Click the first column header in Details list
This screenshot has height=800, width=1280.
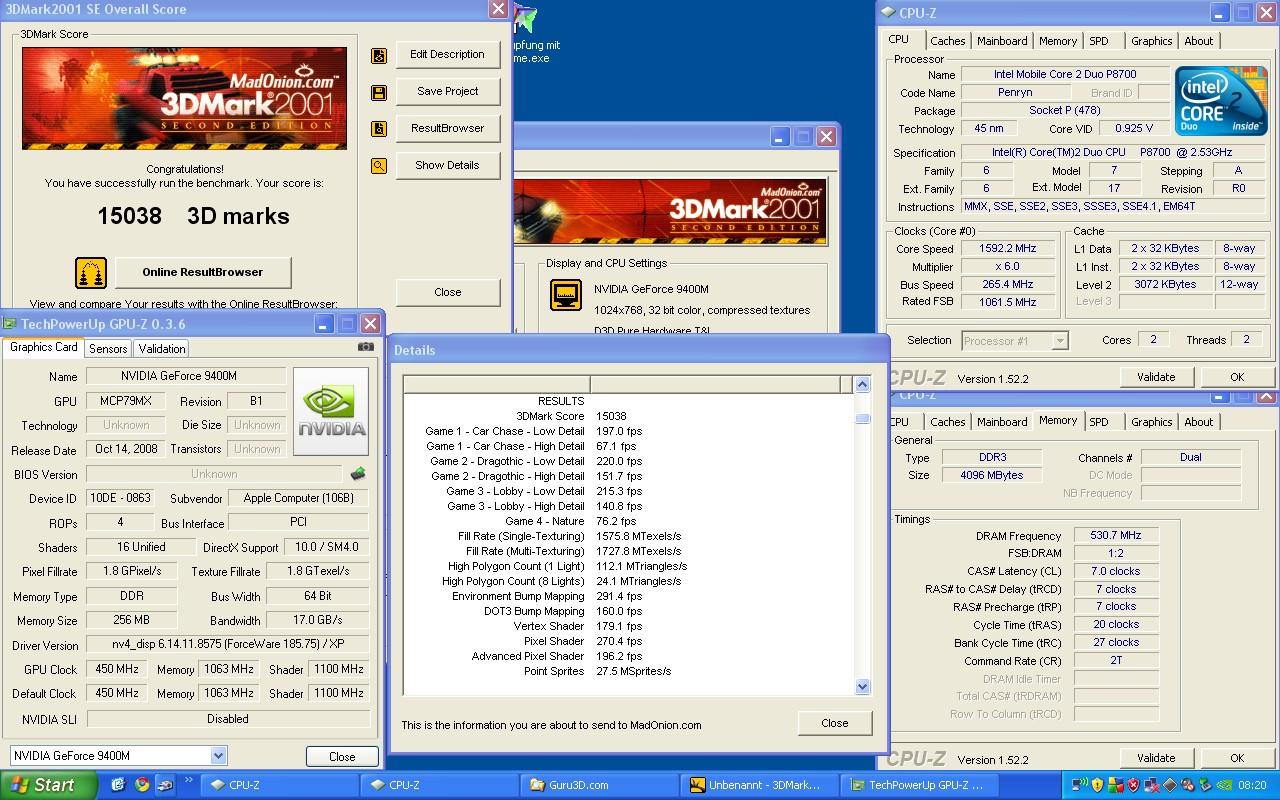(x=497, y=384)
